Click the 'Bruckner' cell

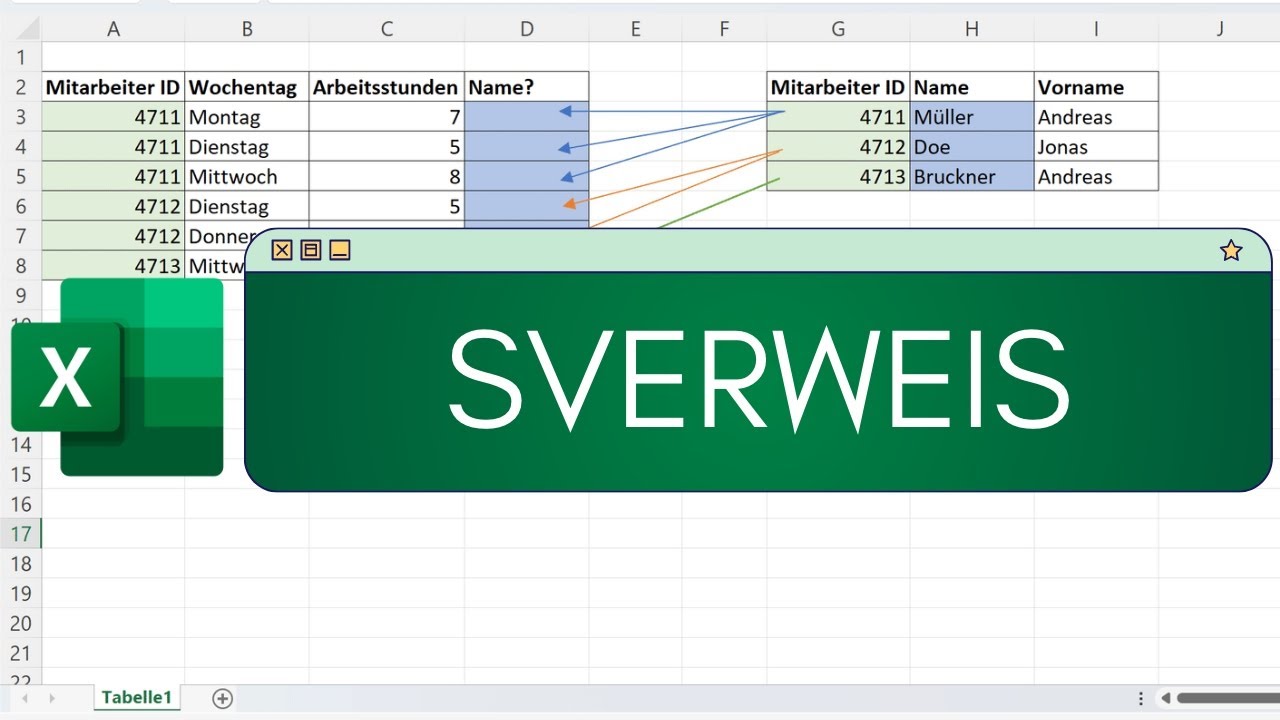(x=972, y=176)
